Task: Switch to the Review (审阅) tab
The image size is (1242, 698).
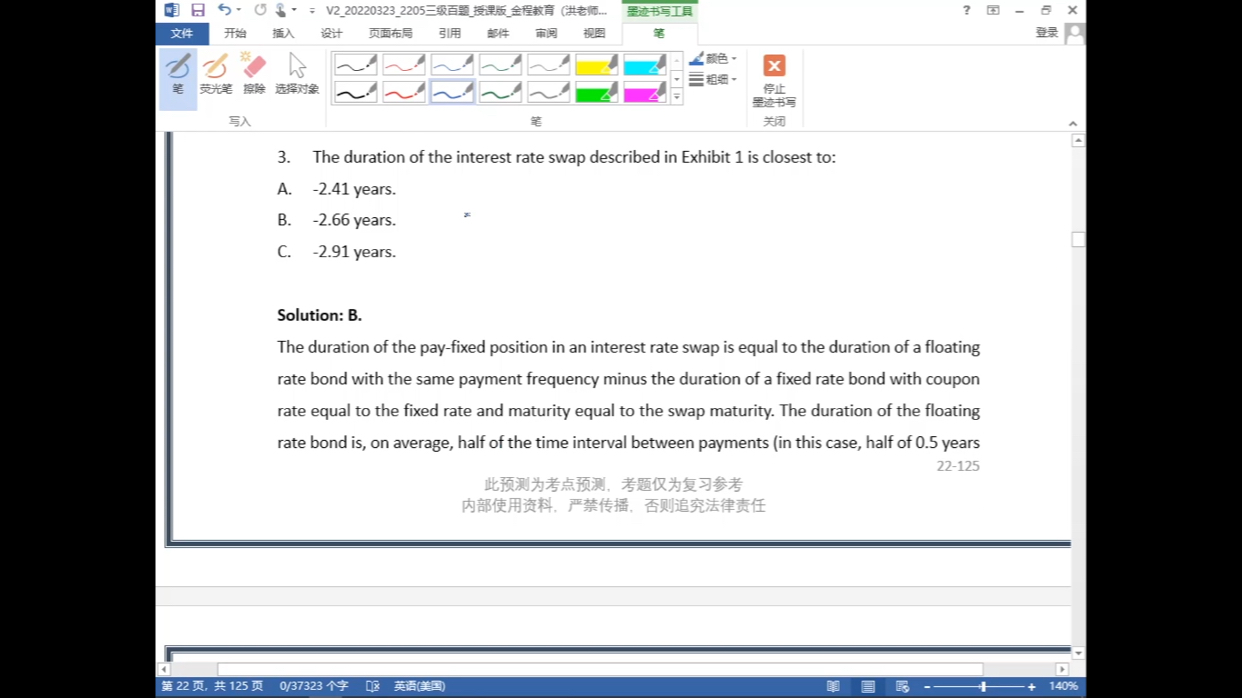Action: pyautogui.click(x=546, y=33)
